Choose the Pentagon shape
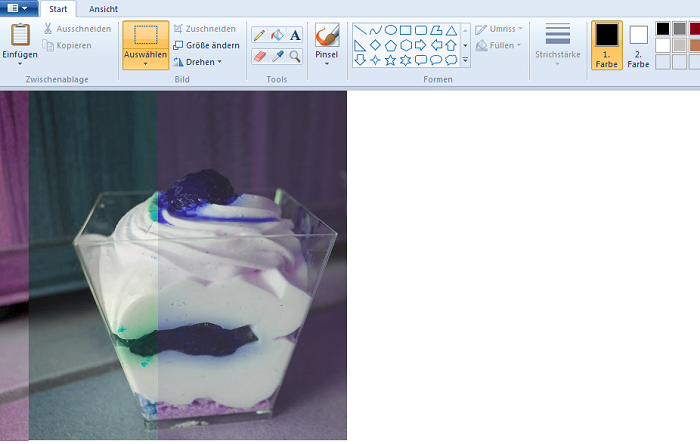 (391, 45)
